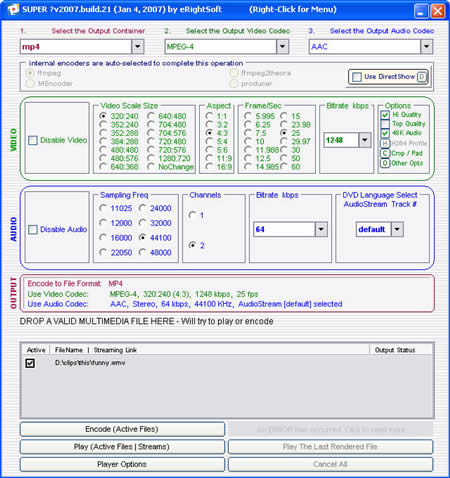
Task: Select 1280:720 video scale size
Action: click(151, 158)
